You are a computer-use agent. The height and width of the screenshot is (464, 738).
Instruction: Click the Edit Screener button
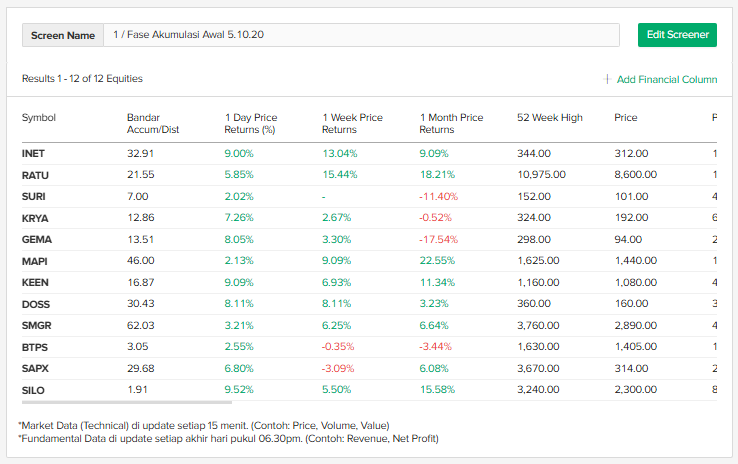pyautogui.click(x=677, y=34)
